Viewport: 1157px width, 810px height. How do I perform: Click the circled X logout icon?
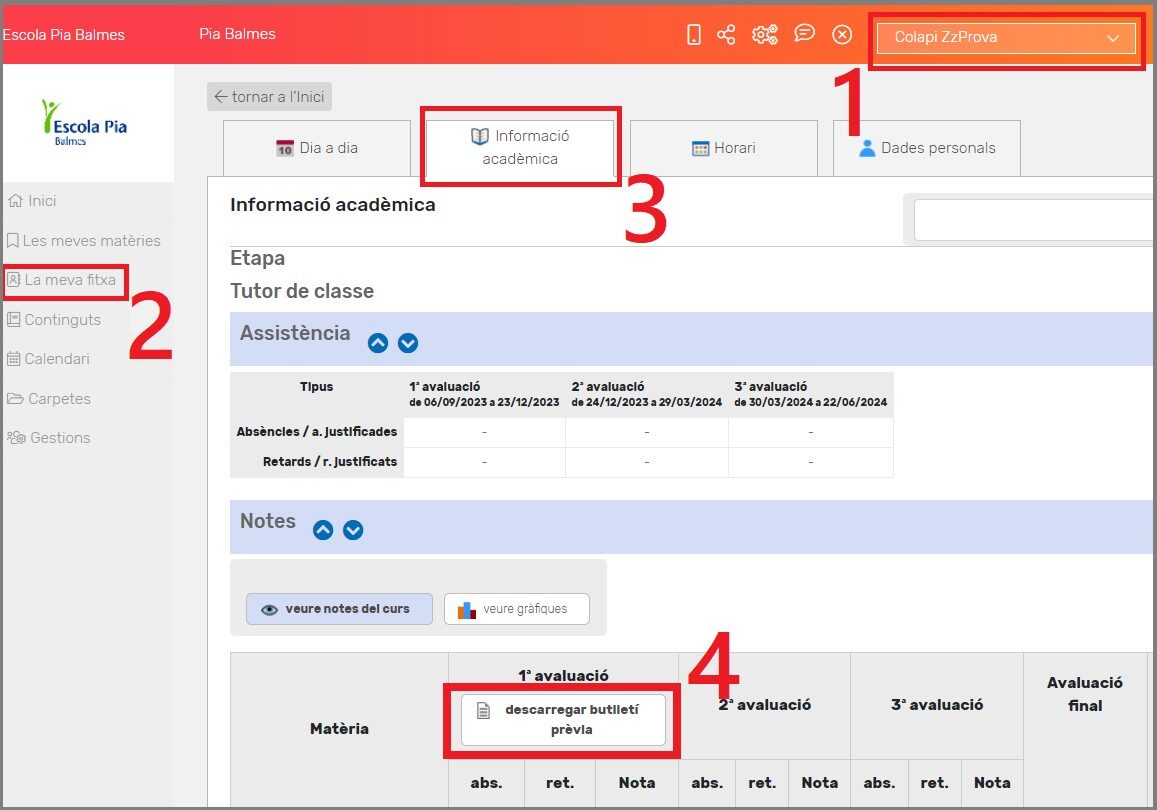(842, 35)
